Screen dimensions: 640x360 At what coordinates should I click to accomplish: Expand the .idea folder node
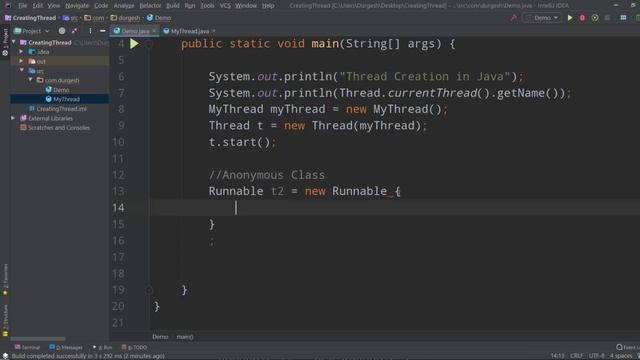21,52
